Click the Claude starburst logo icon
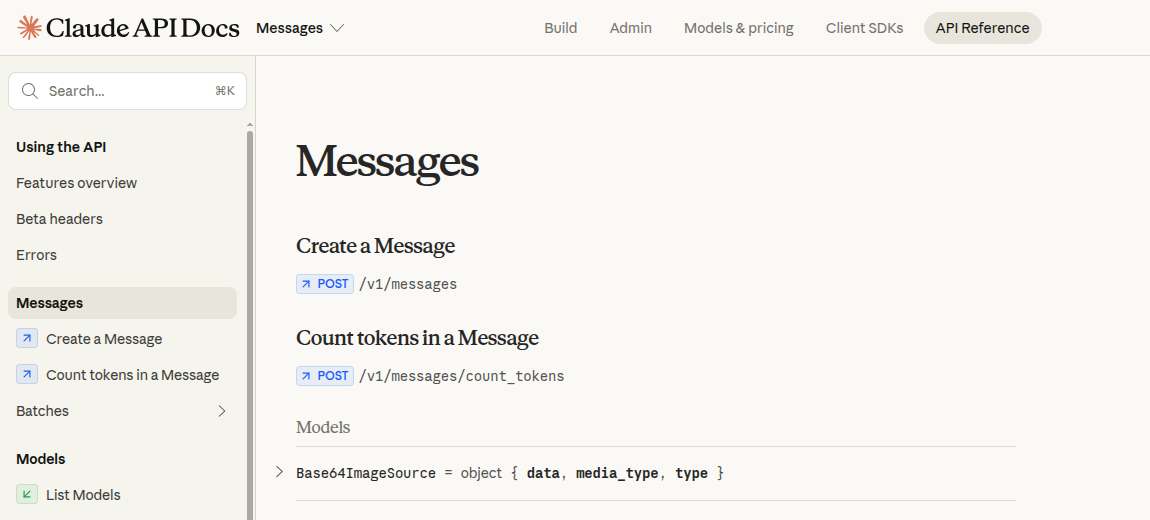 (29, 28)
